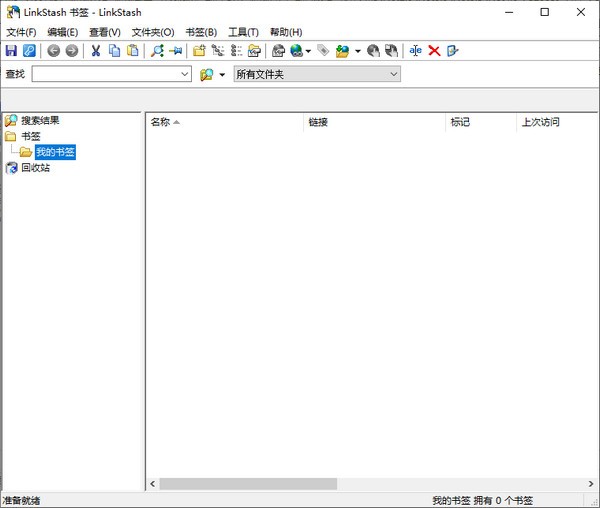Open the 书签(B) menu
This screenshot has width=600, height=508.
[200, 32]
